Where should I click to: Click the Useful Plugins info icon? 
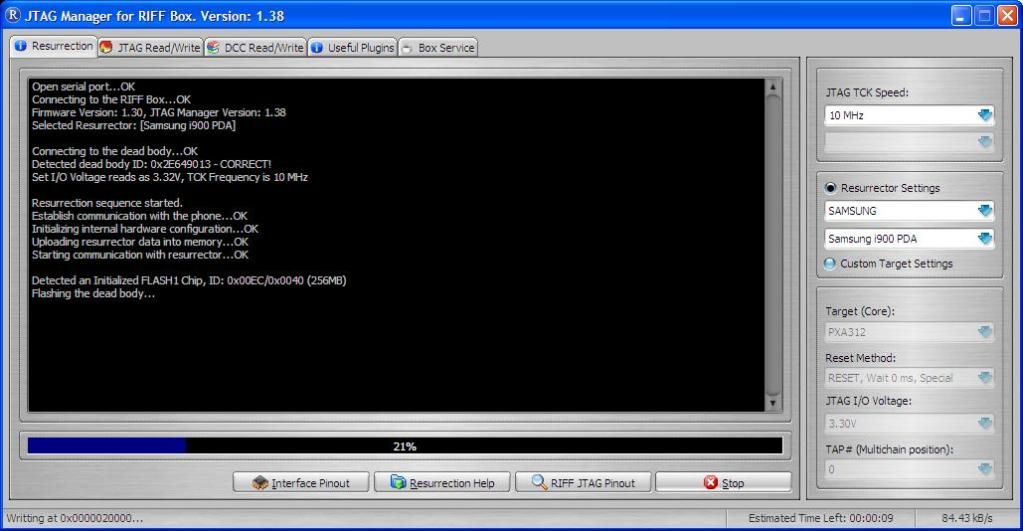(x=317, y=47)
